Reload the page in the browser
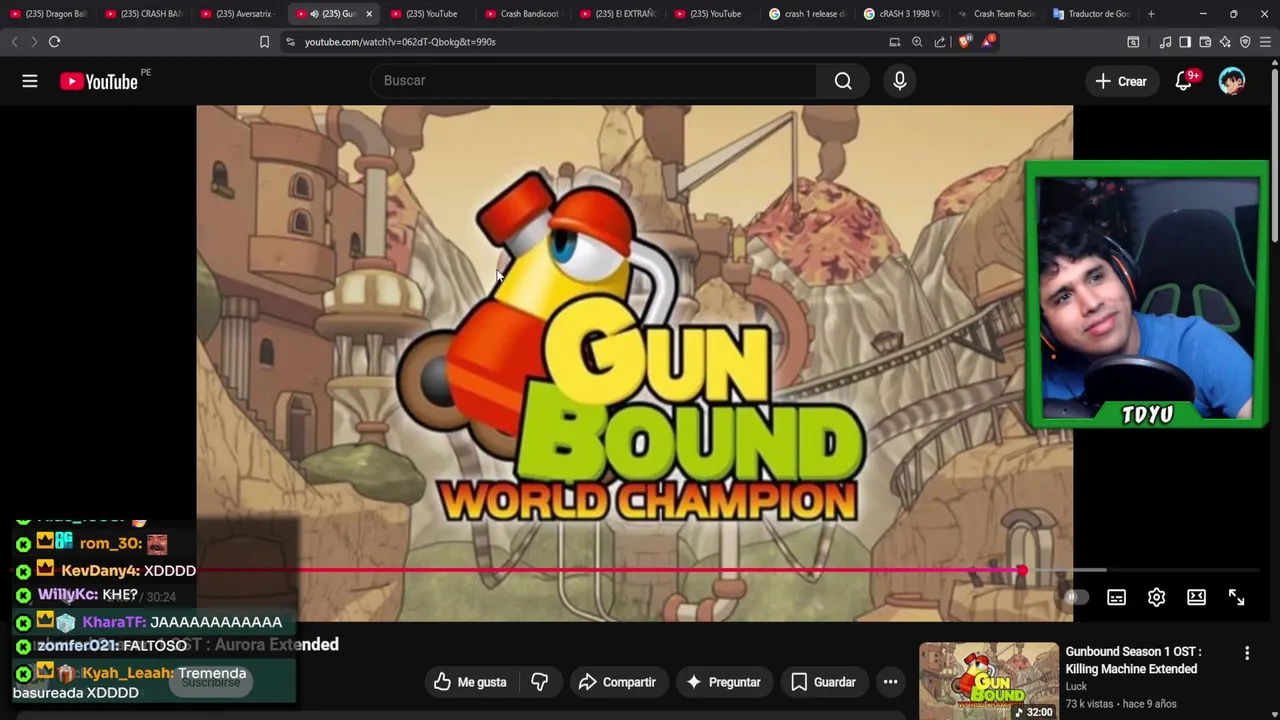Viewport: 1280px width, 720px height. 54,42
